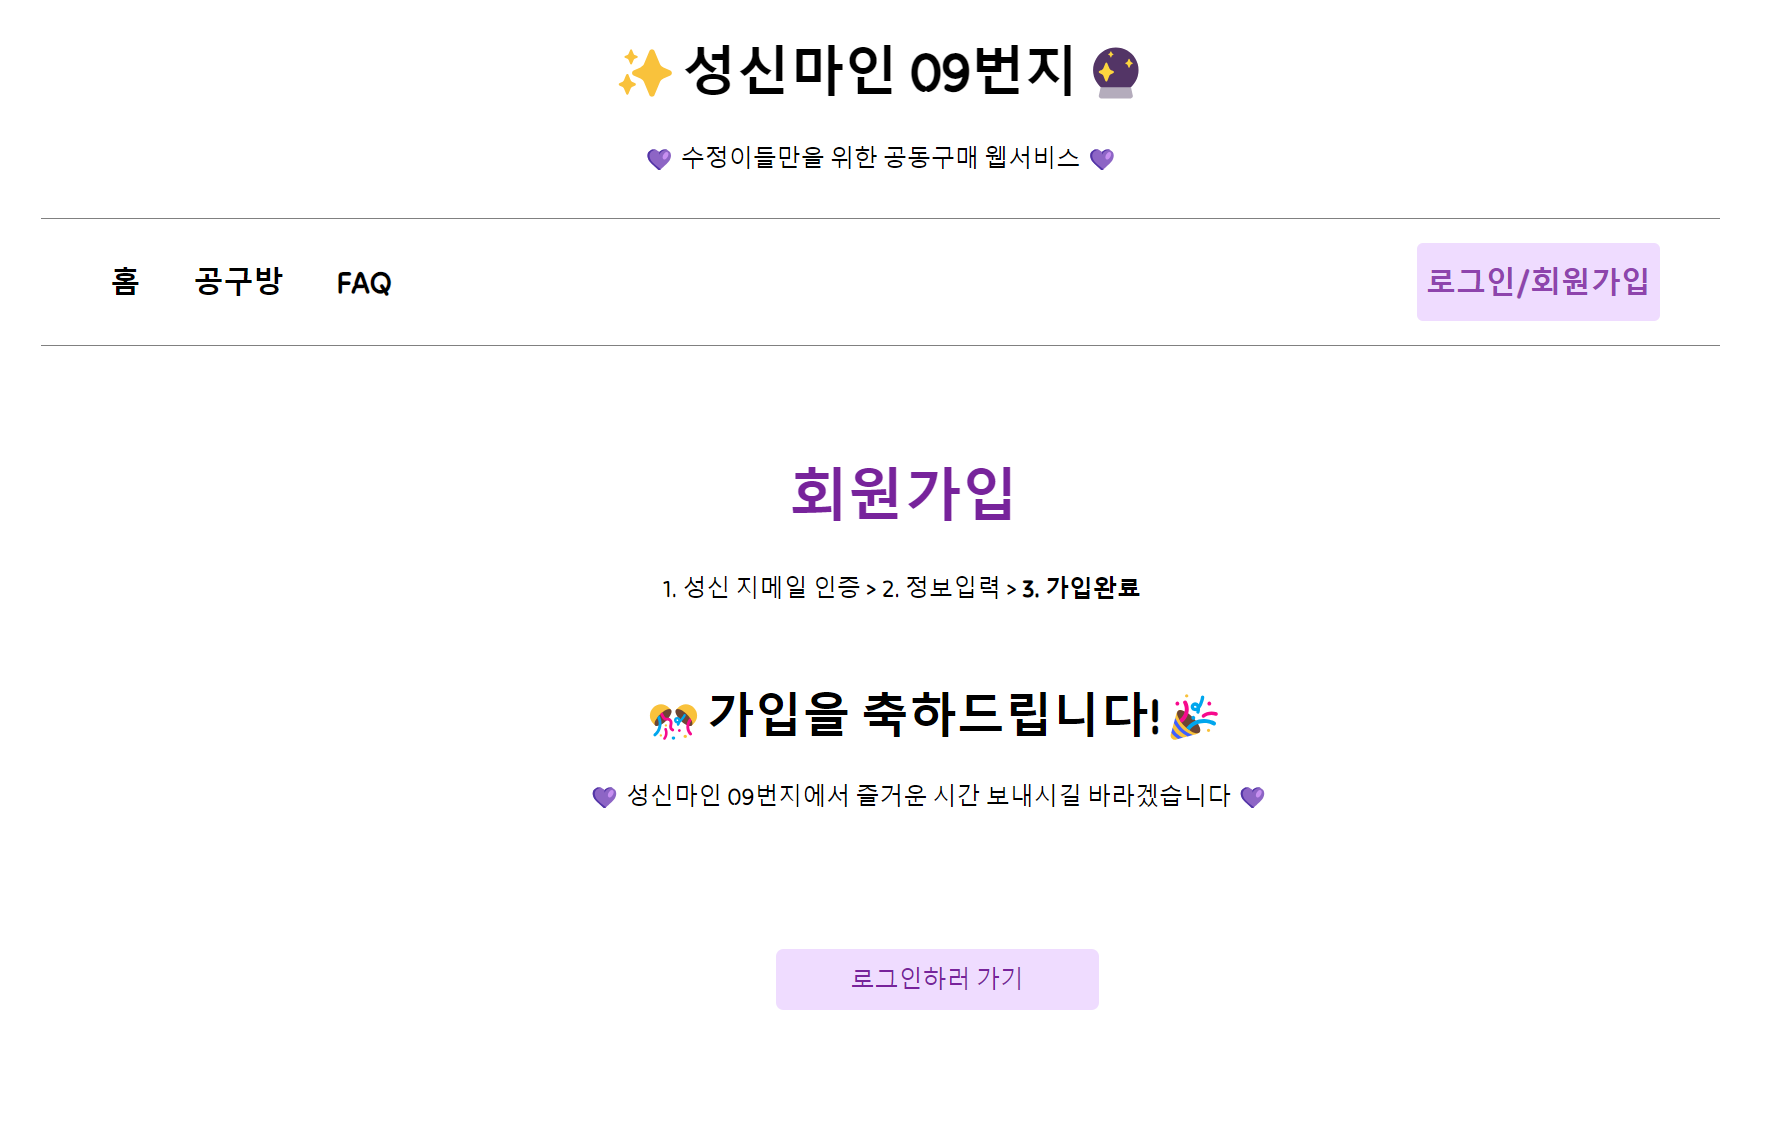Click the 로그인/회원가입 button

point(1537,283)
